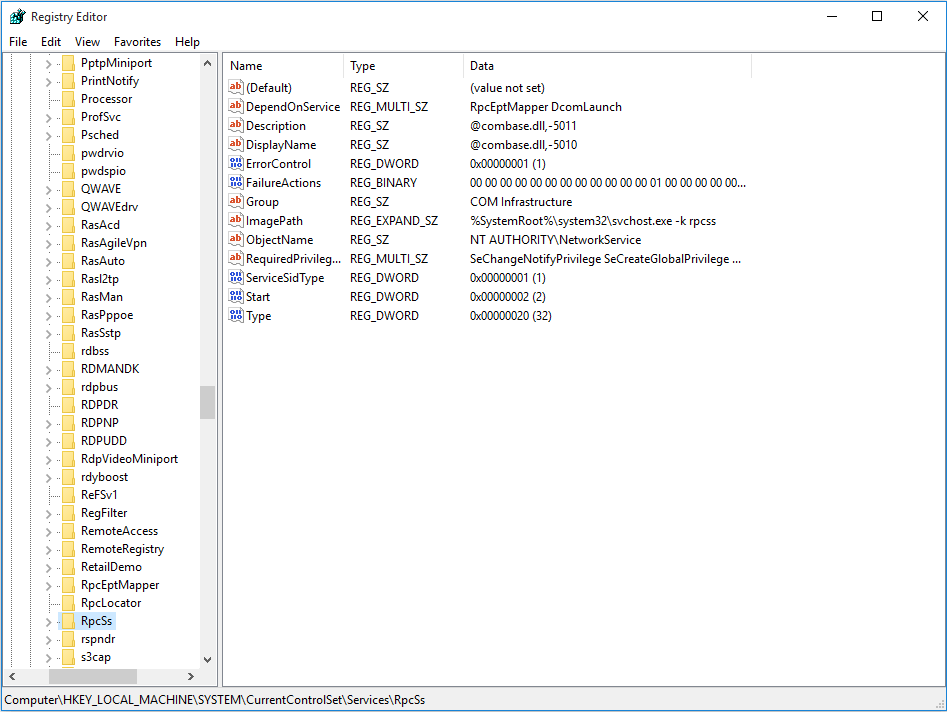Select the RpcLocator key
Image resolution: width=947 pixels, height=712 pixels.
click(111, 603)
